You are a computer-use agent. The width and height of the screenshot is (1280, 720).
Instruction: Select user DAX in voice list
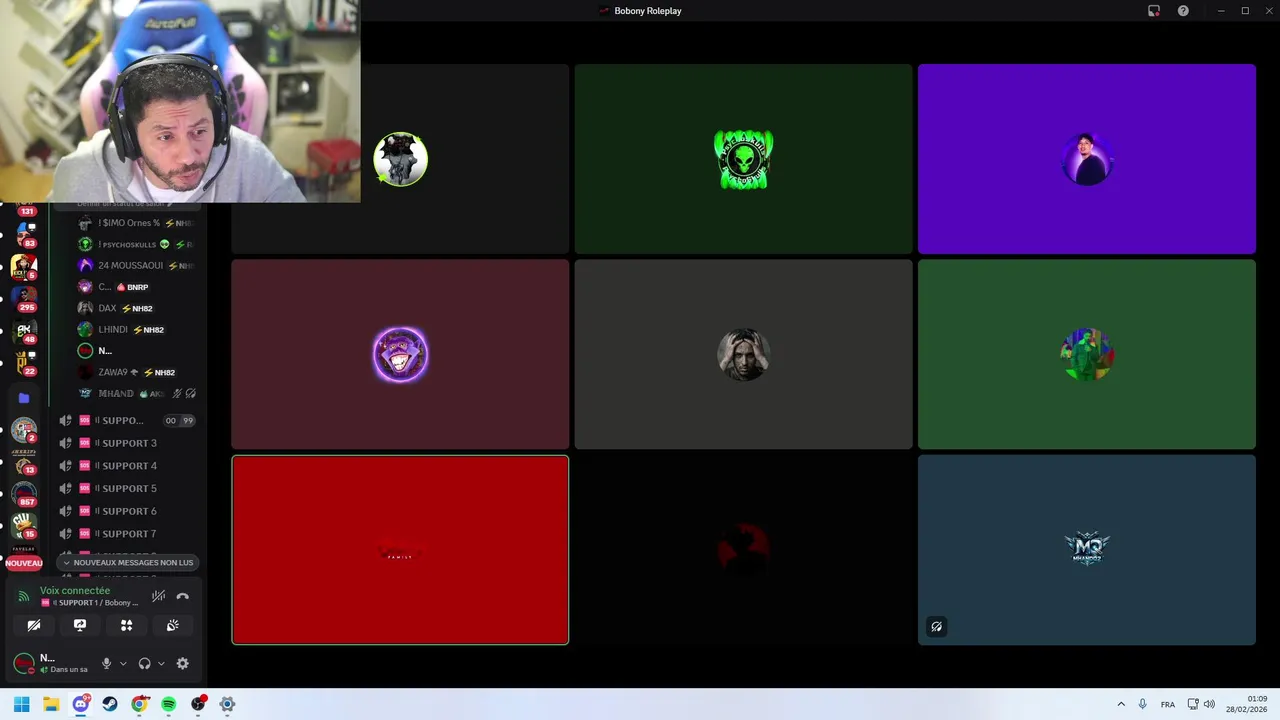[x=137, y=308]
